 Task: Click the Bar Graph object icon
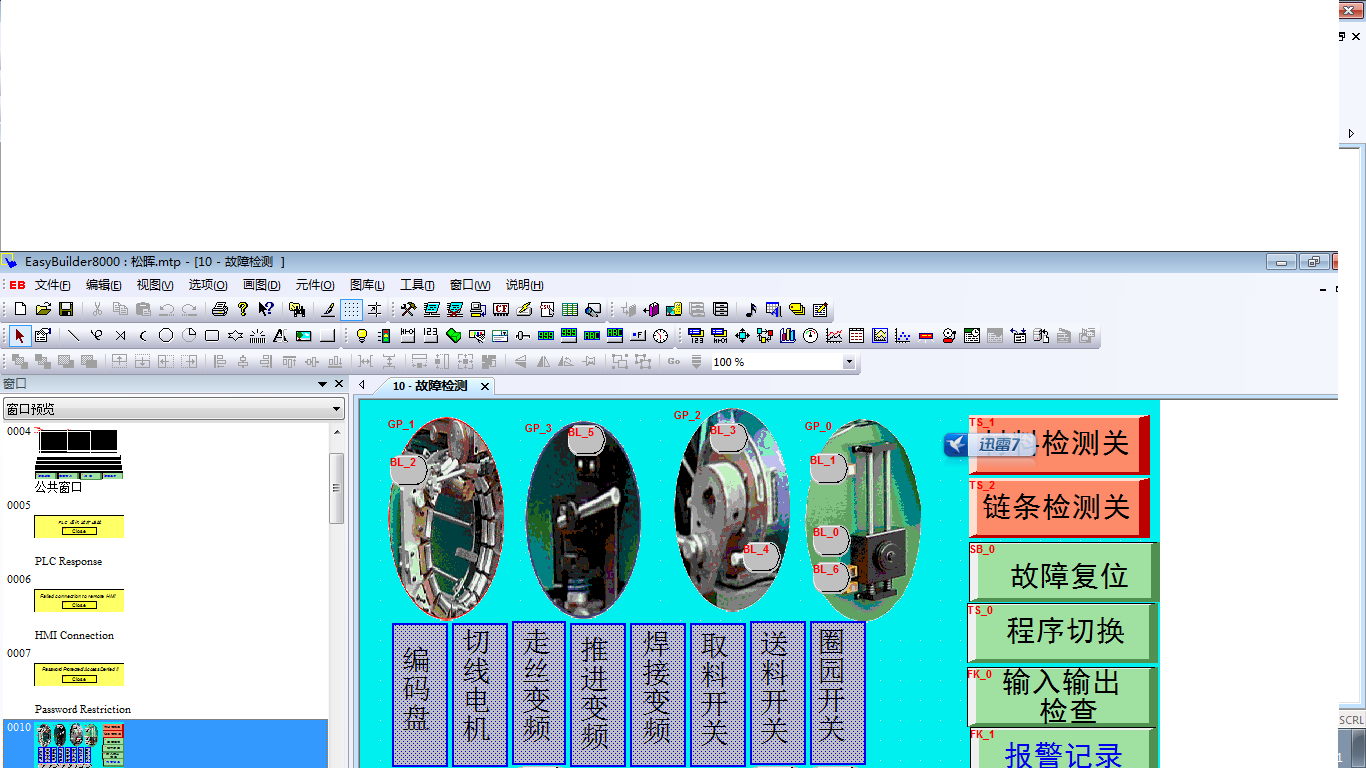(787, 336)
